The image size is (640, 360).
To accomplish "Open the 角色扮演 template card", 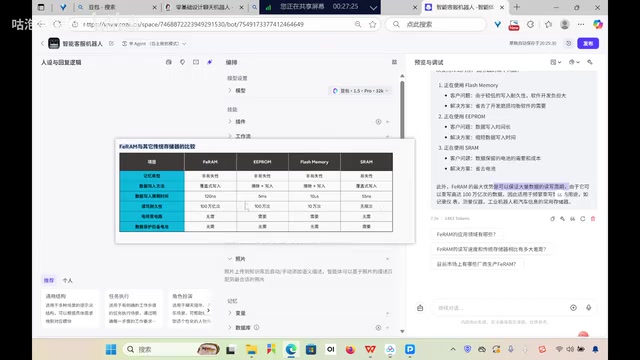I will pos(191,308).
